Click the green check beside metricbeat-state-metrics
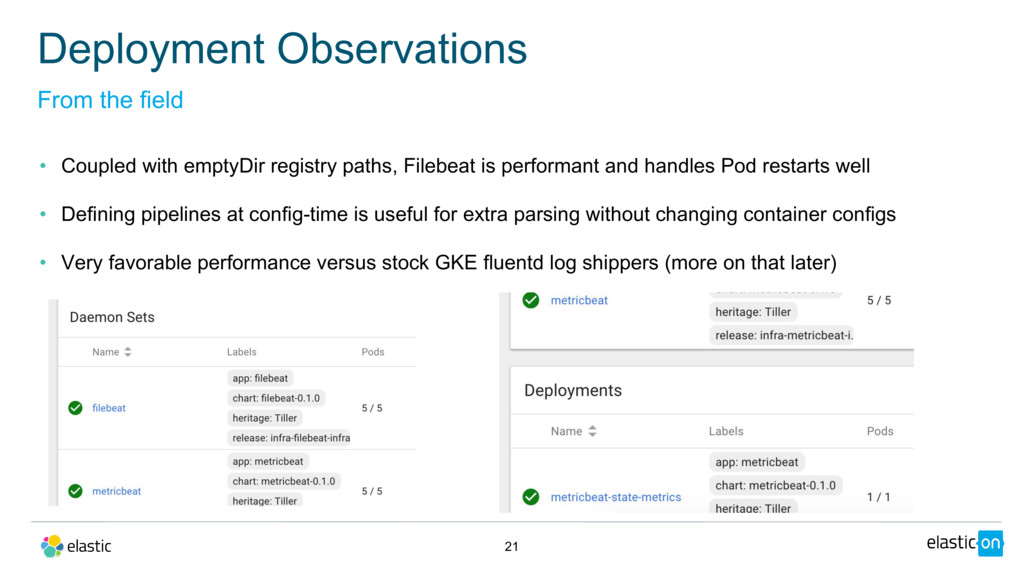The width and height of the screenshot is (1024, 576). click(531, 497)
